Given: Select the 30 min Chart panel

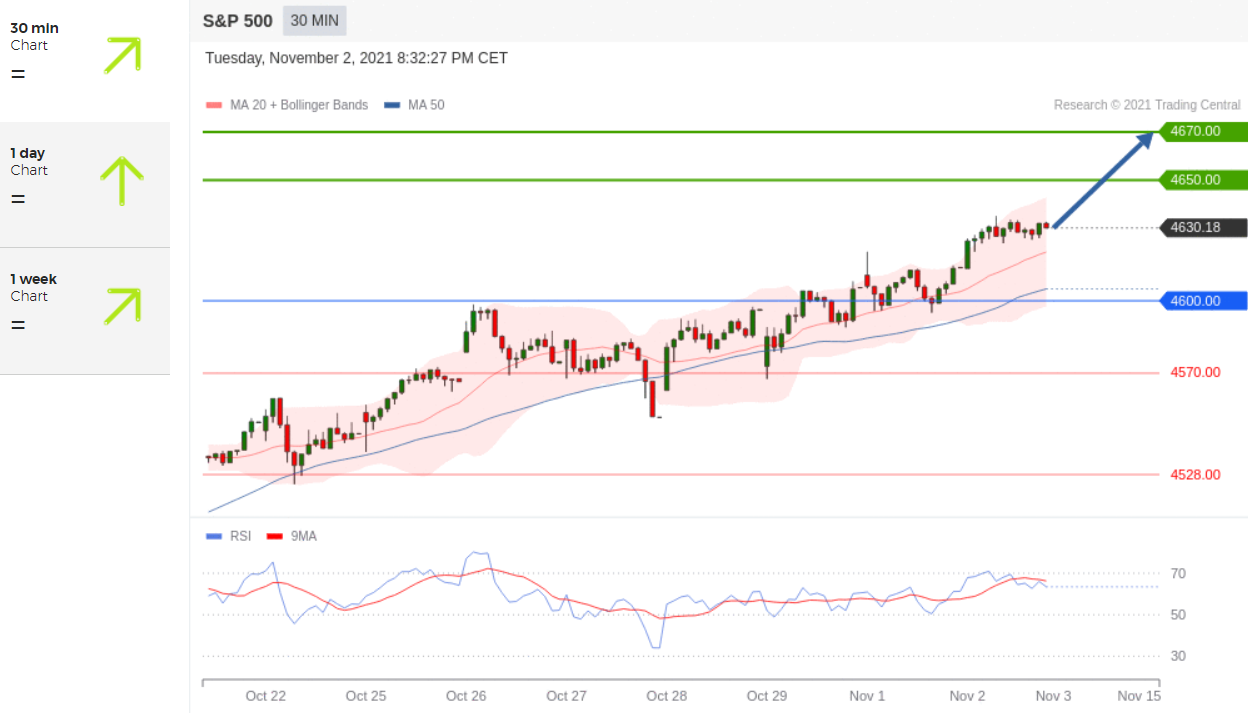Looking at the screenshot, I should (85, 60).
